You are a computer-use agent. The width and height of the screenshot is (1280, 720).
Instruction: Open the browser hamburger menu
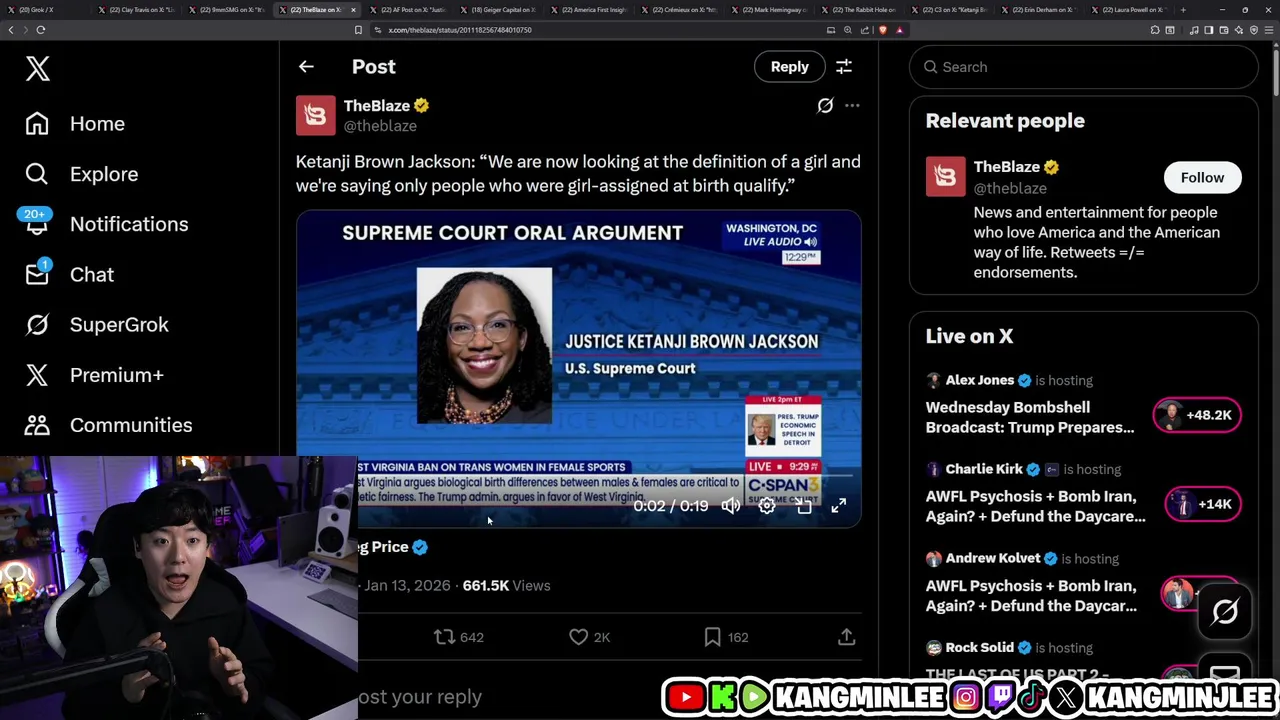1269,30
